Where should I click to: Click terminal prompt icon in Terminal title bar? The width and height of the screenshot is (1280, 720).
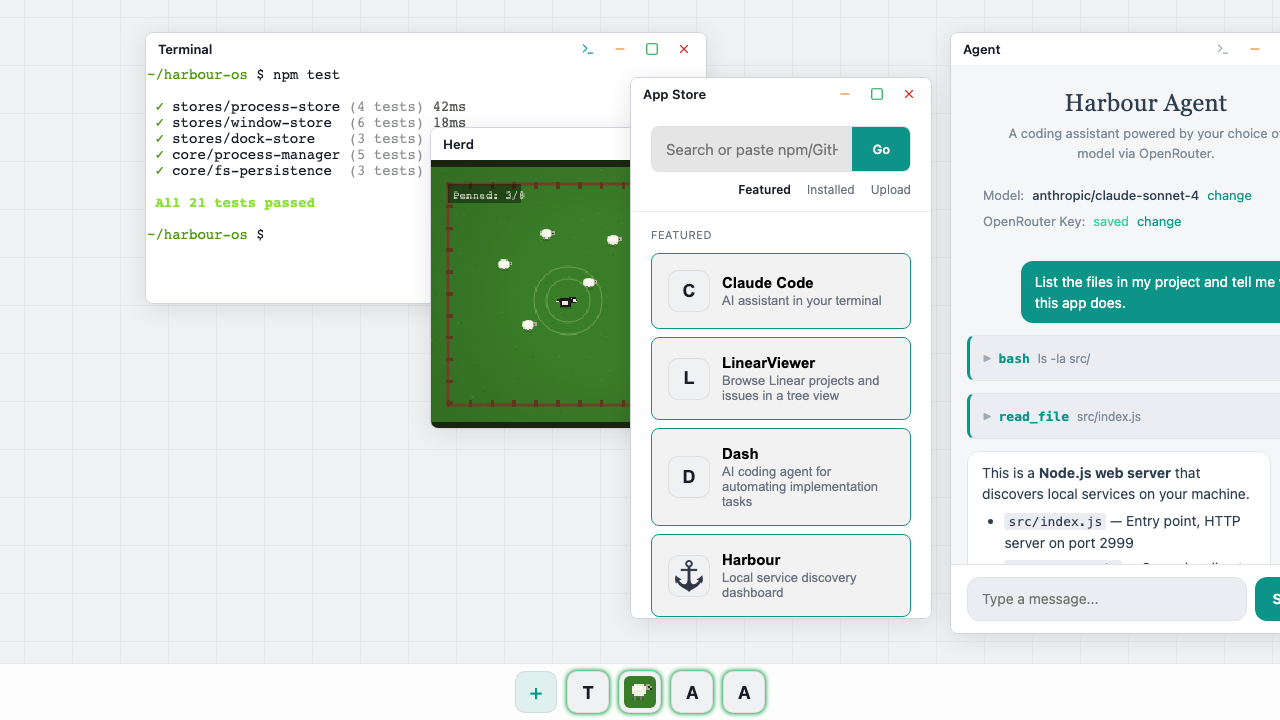point(588,49)
